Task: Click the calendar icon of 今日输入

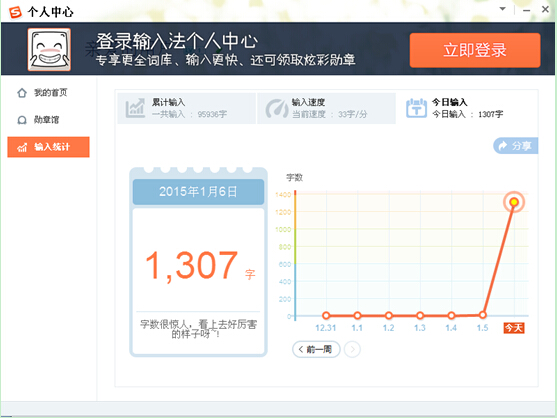Action: pyautogui.click(x=416, y=108)
